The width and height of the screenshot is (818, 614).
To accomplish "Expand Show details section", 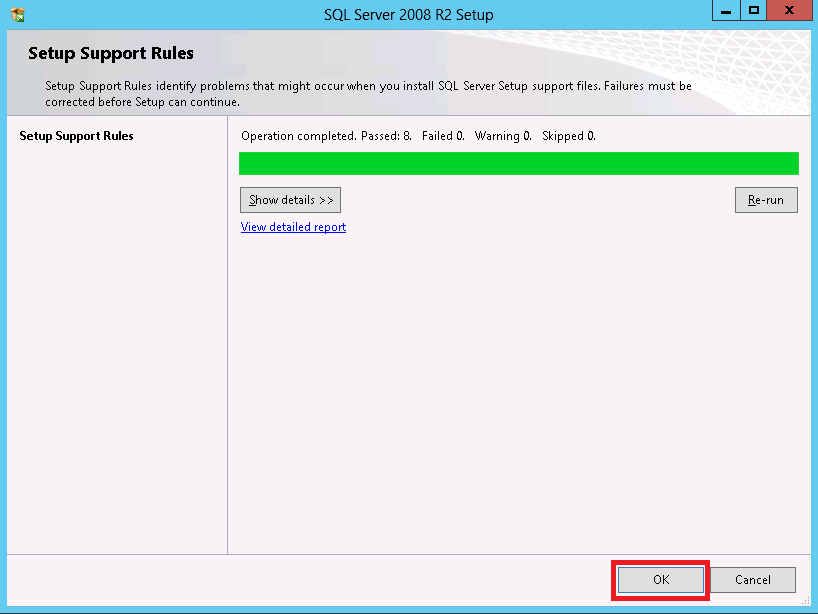I will point(291,200).
